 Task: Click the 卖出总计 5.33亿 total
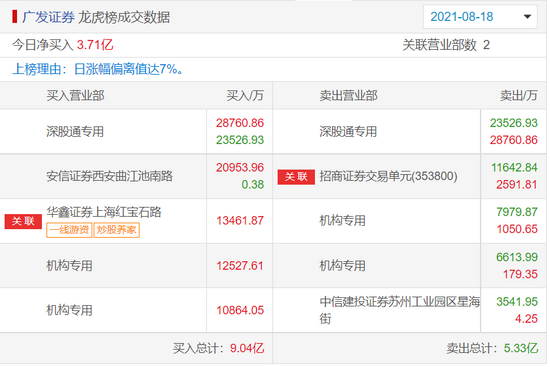click(x=492, y=348)
